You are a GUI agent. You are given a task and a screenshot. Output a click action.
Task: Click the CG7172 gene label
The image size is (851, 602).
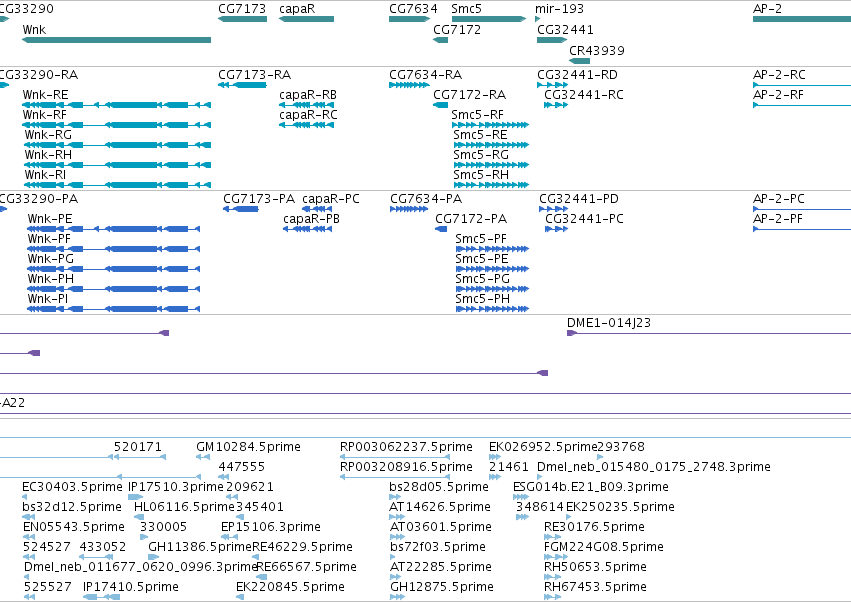tap(457, 30)
